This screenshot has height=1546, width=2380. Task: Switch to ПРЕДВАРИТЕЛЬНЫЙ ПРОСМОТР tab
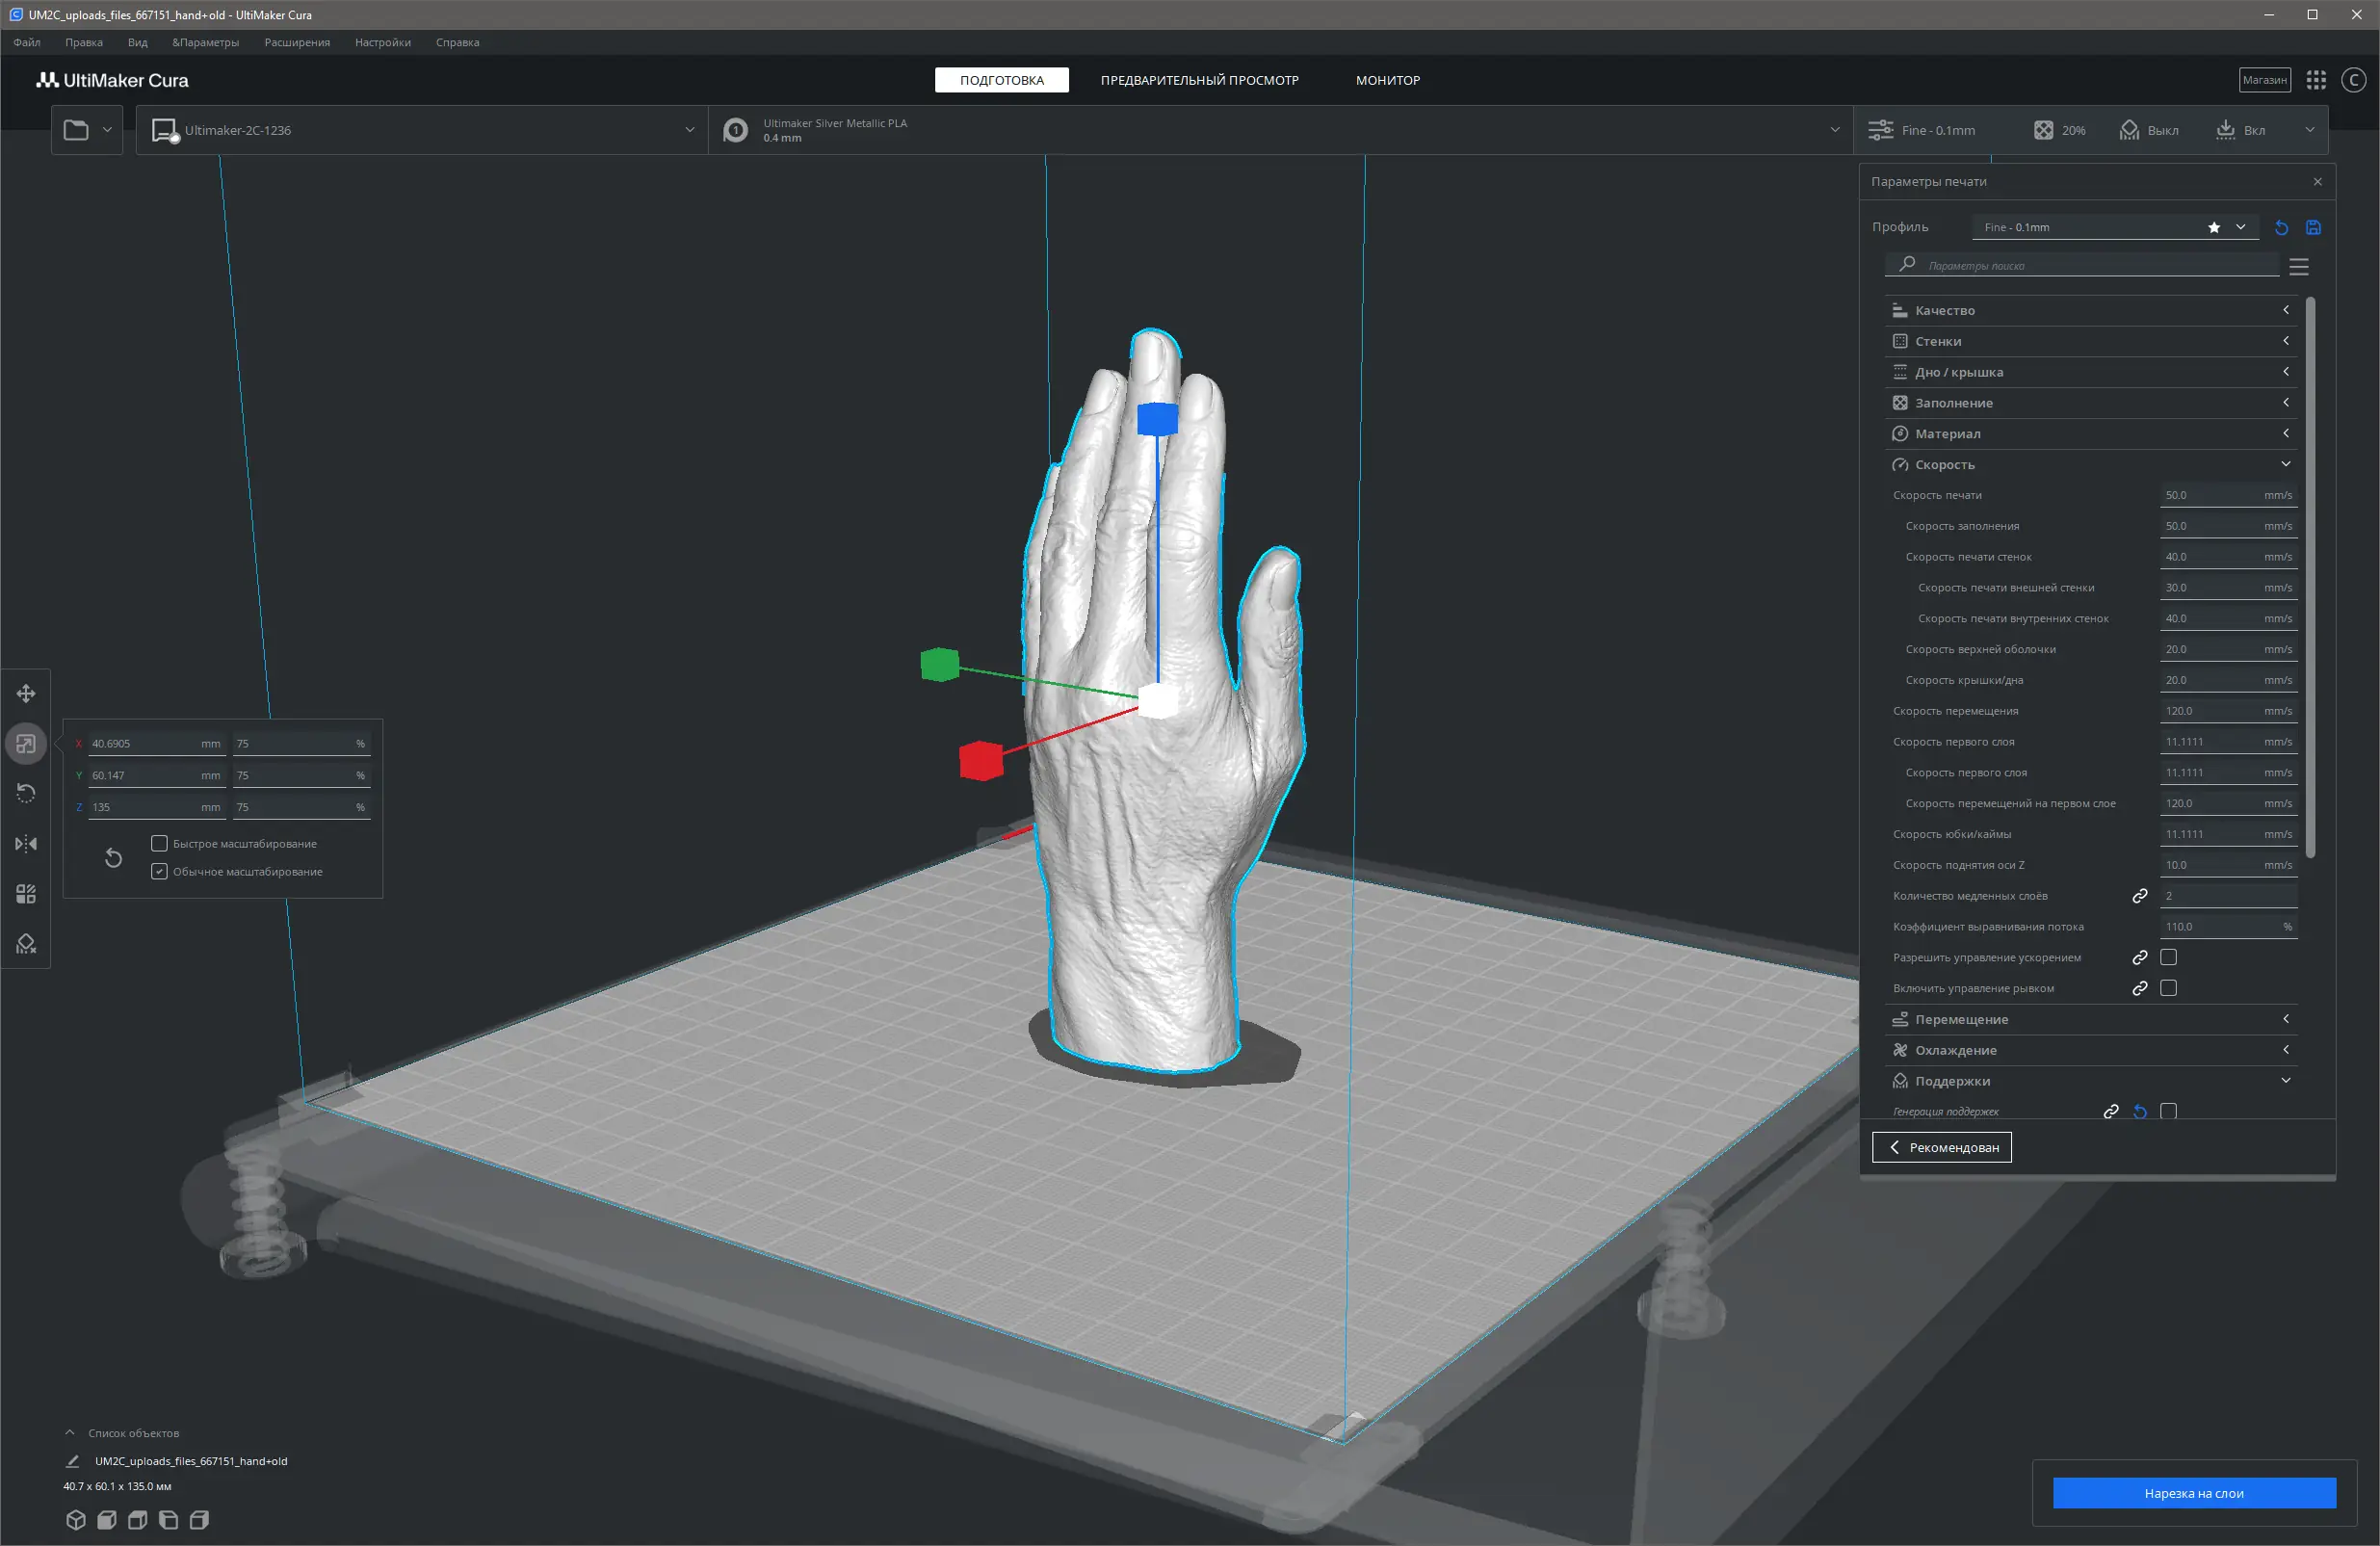click(1199, 80)
